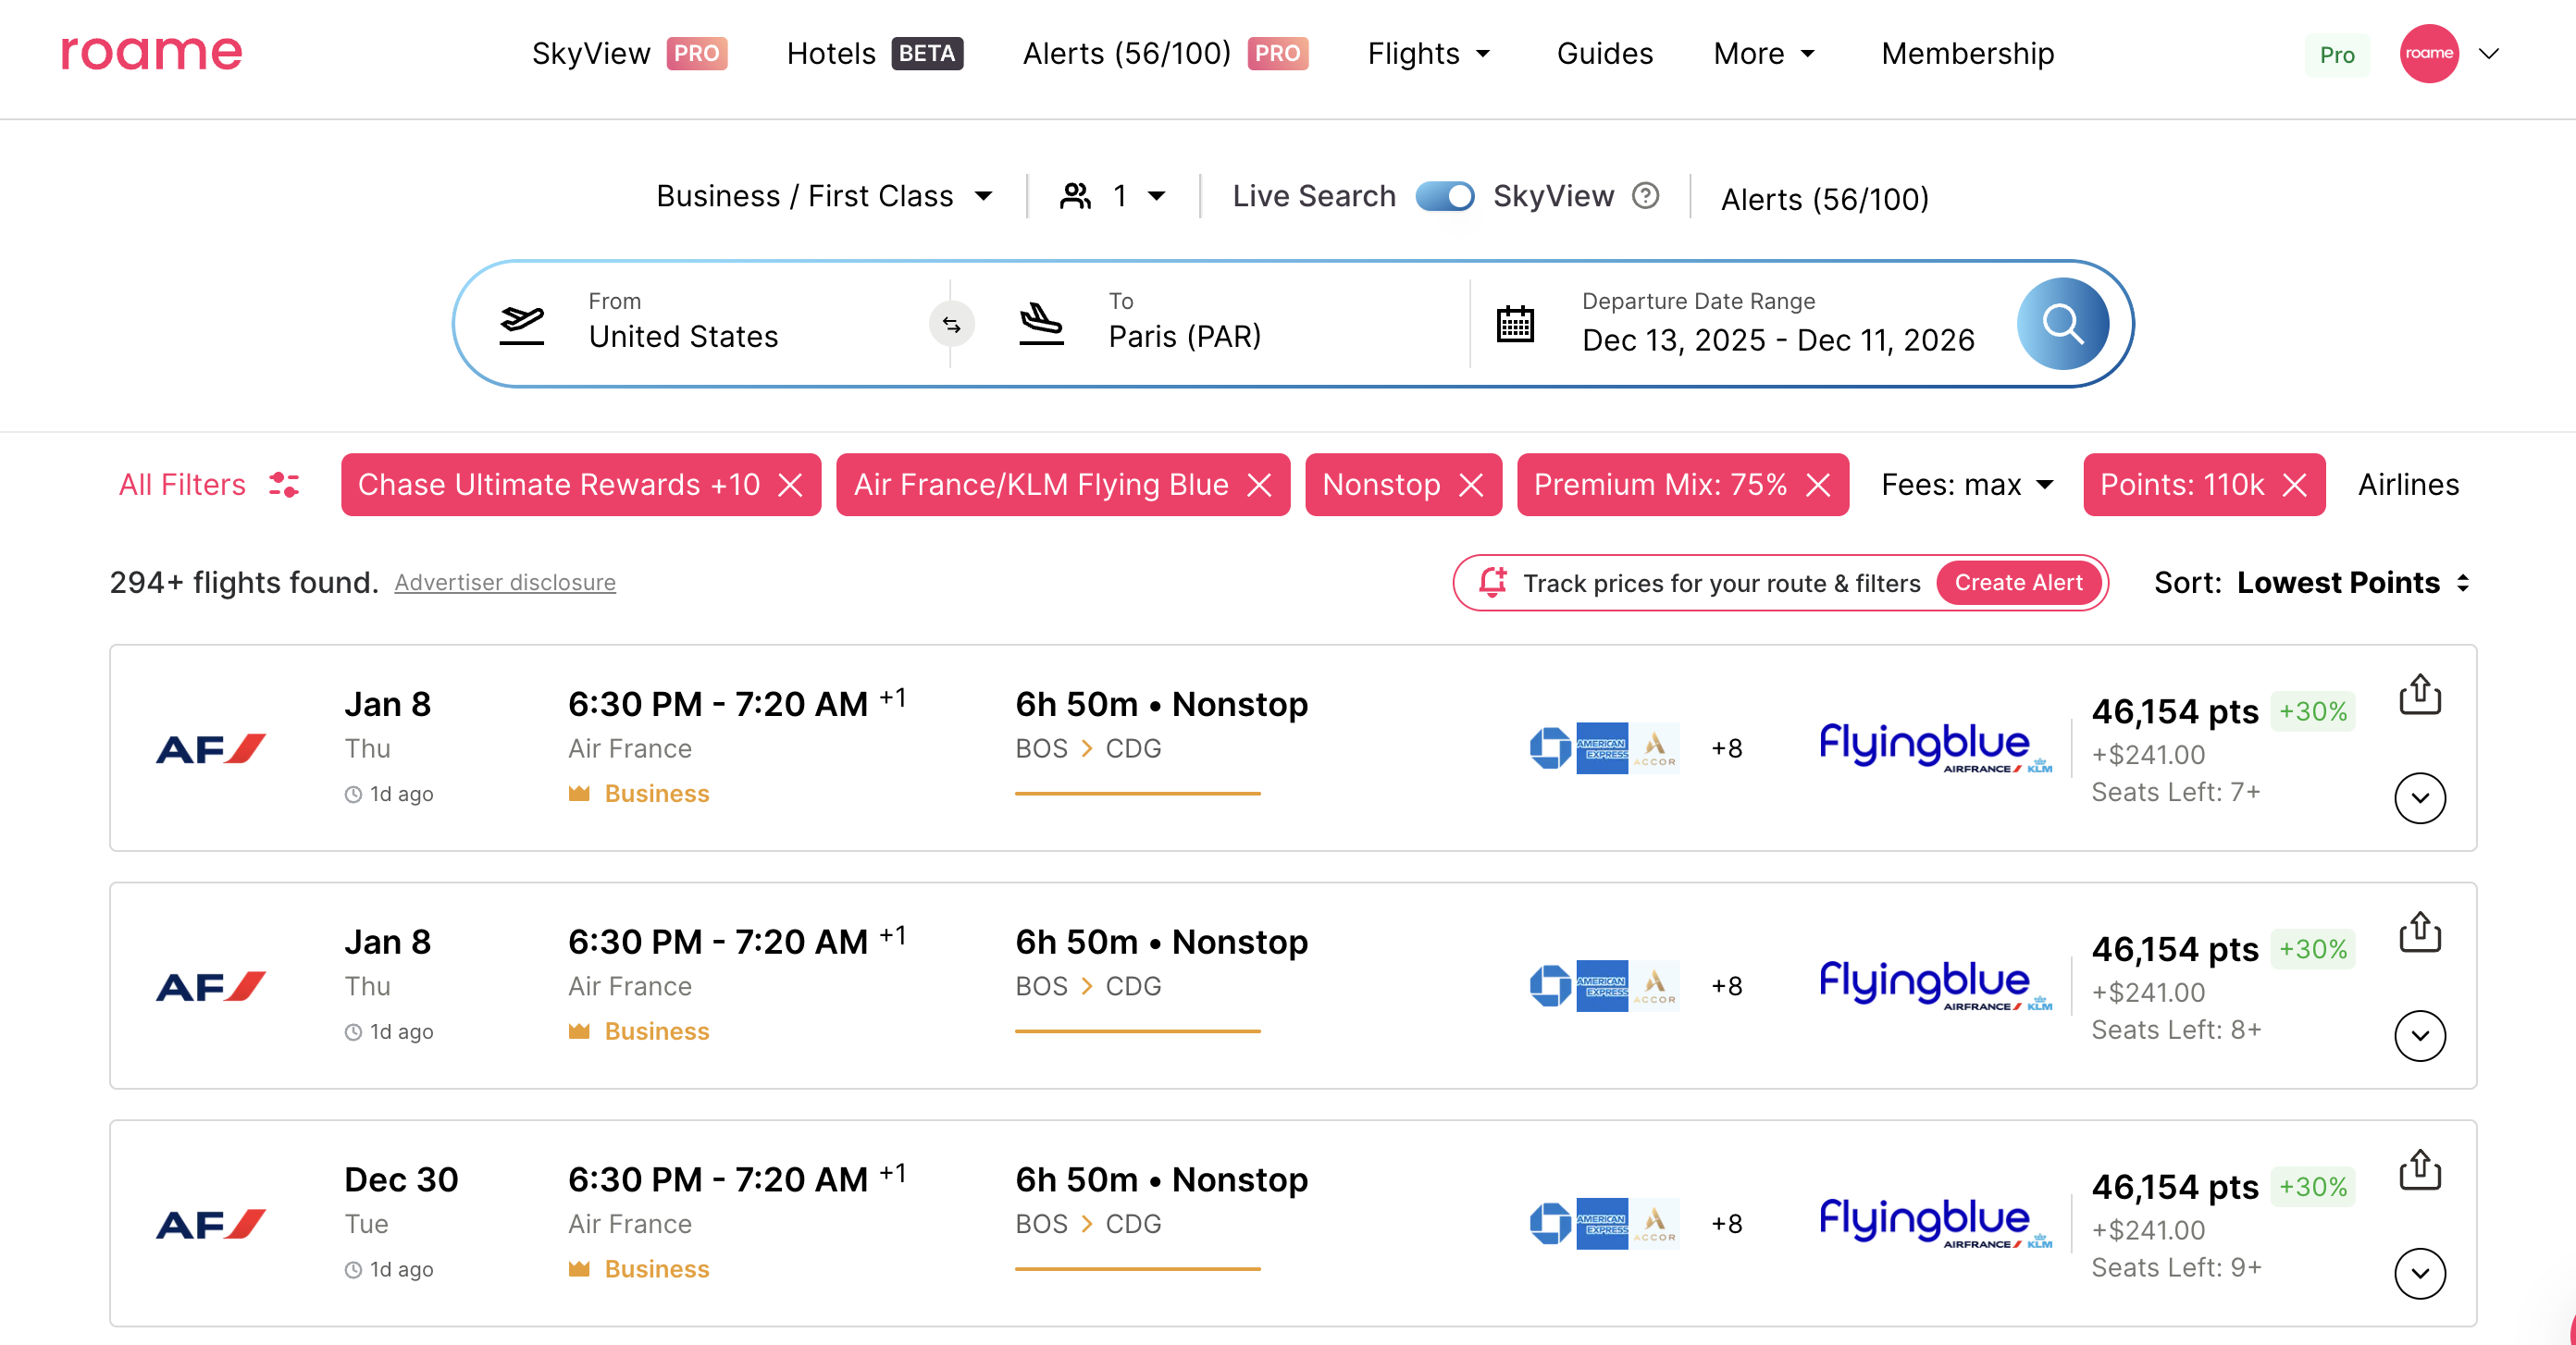The width and height of the screenshot is (2576, 1345).
Task: Remove Points: 110k filter
Action: click(x=2295, y=485)
